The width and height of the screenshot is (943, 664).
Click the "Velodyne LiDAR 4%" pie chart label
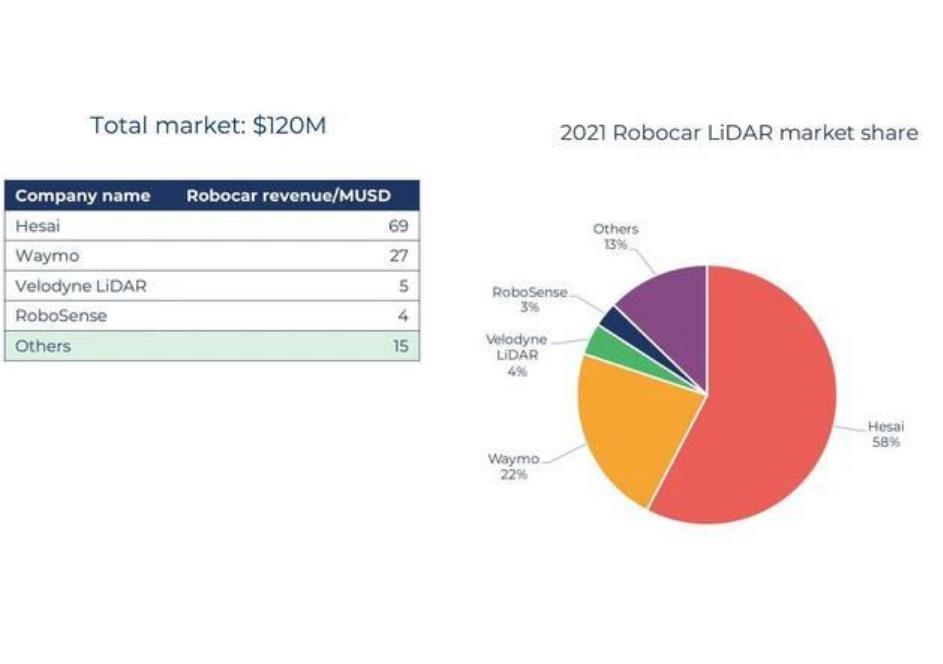[x=517, y=355]
